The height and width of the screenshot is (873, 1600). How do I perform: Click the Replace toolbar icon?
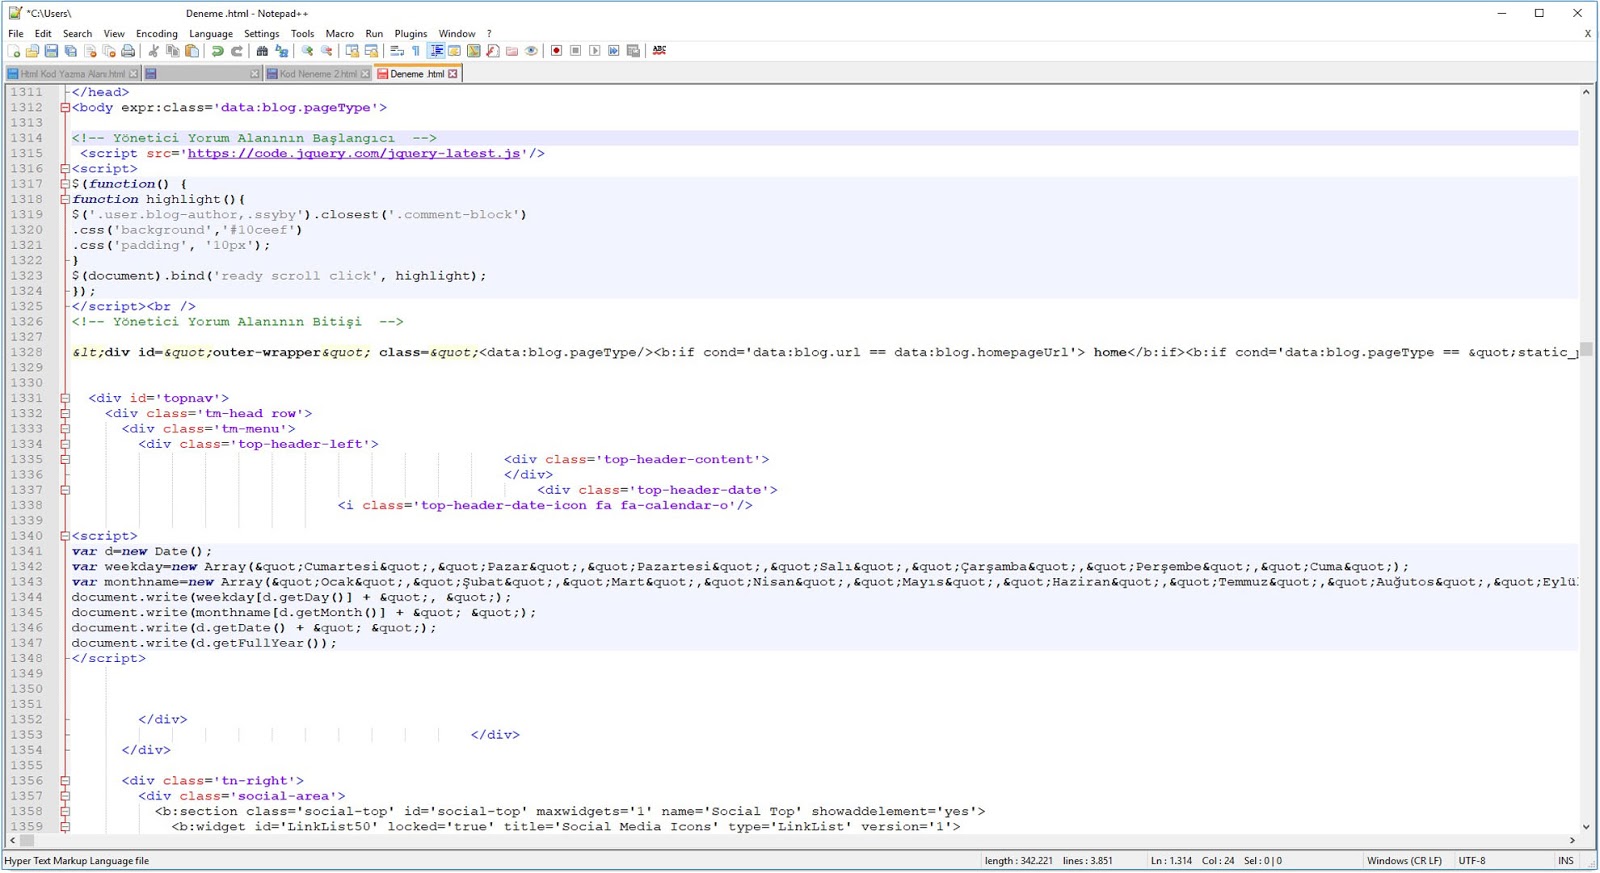pos(281,51)
